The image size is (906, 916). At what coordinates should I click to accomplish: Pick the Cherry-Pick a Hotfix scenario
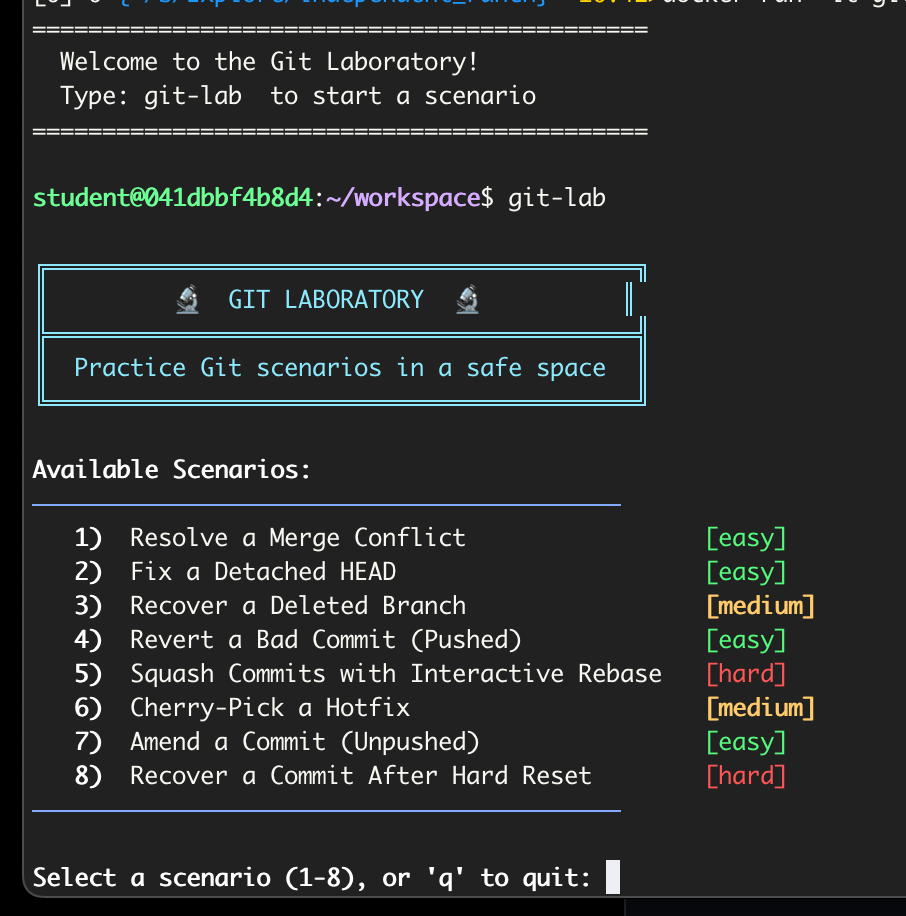[x=270, y=708]
